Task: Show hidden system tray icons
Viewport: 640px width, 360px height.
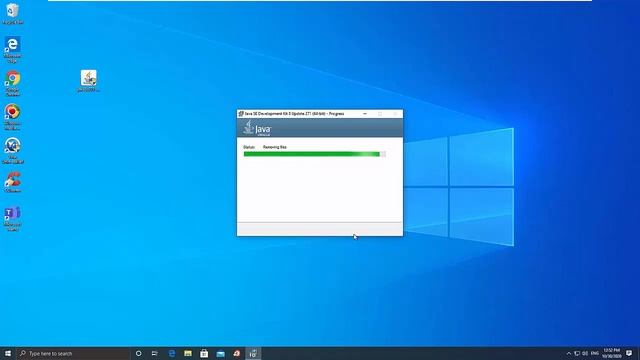Action: [569, 353]
